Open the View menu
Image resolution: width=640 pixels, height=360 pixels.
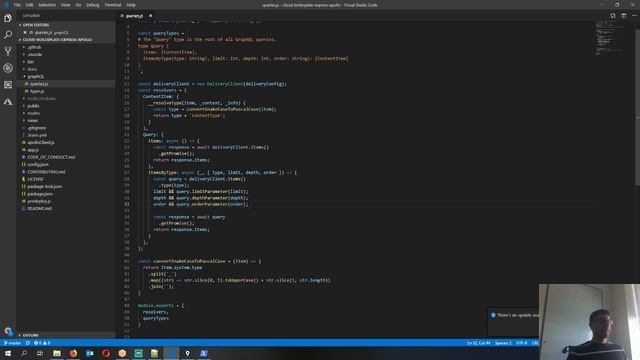point(65,5)
